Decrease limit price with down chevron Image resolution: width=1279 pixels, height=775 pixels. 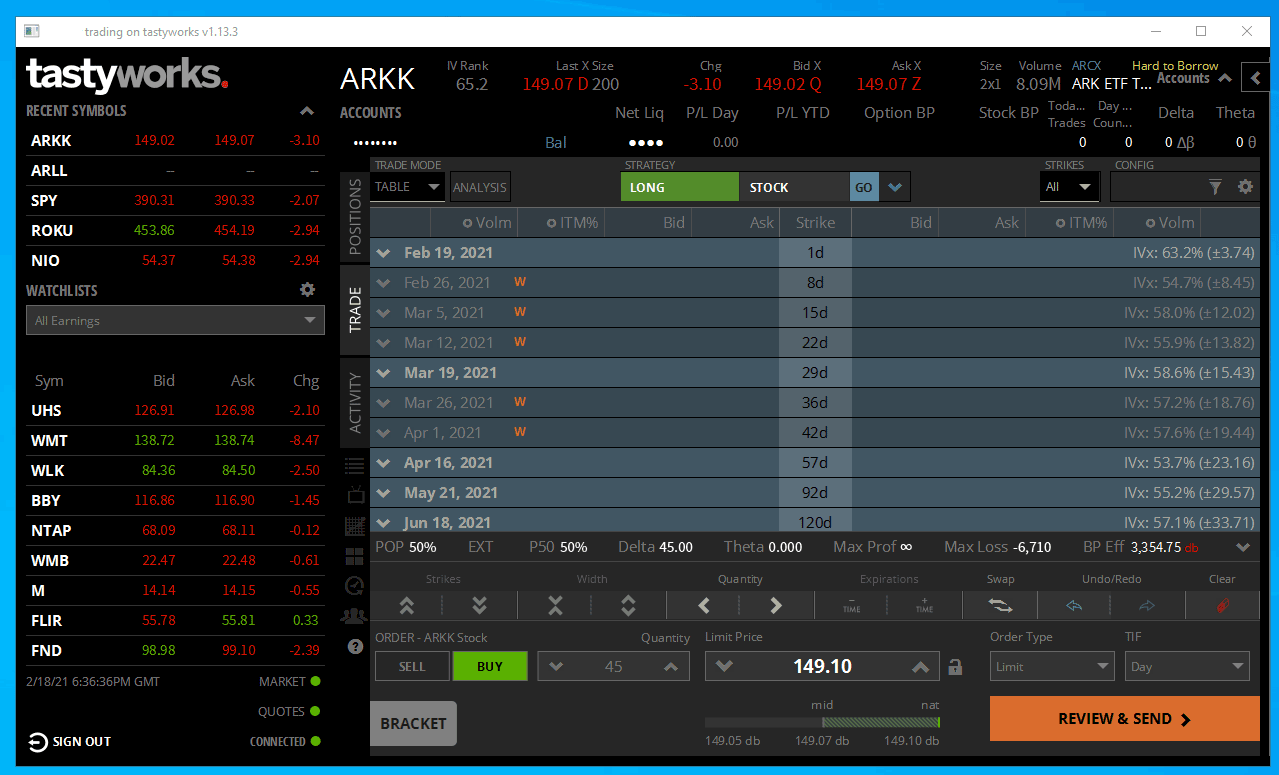724,667
